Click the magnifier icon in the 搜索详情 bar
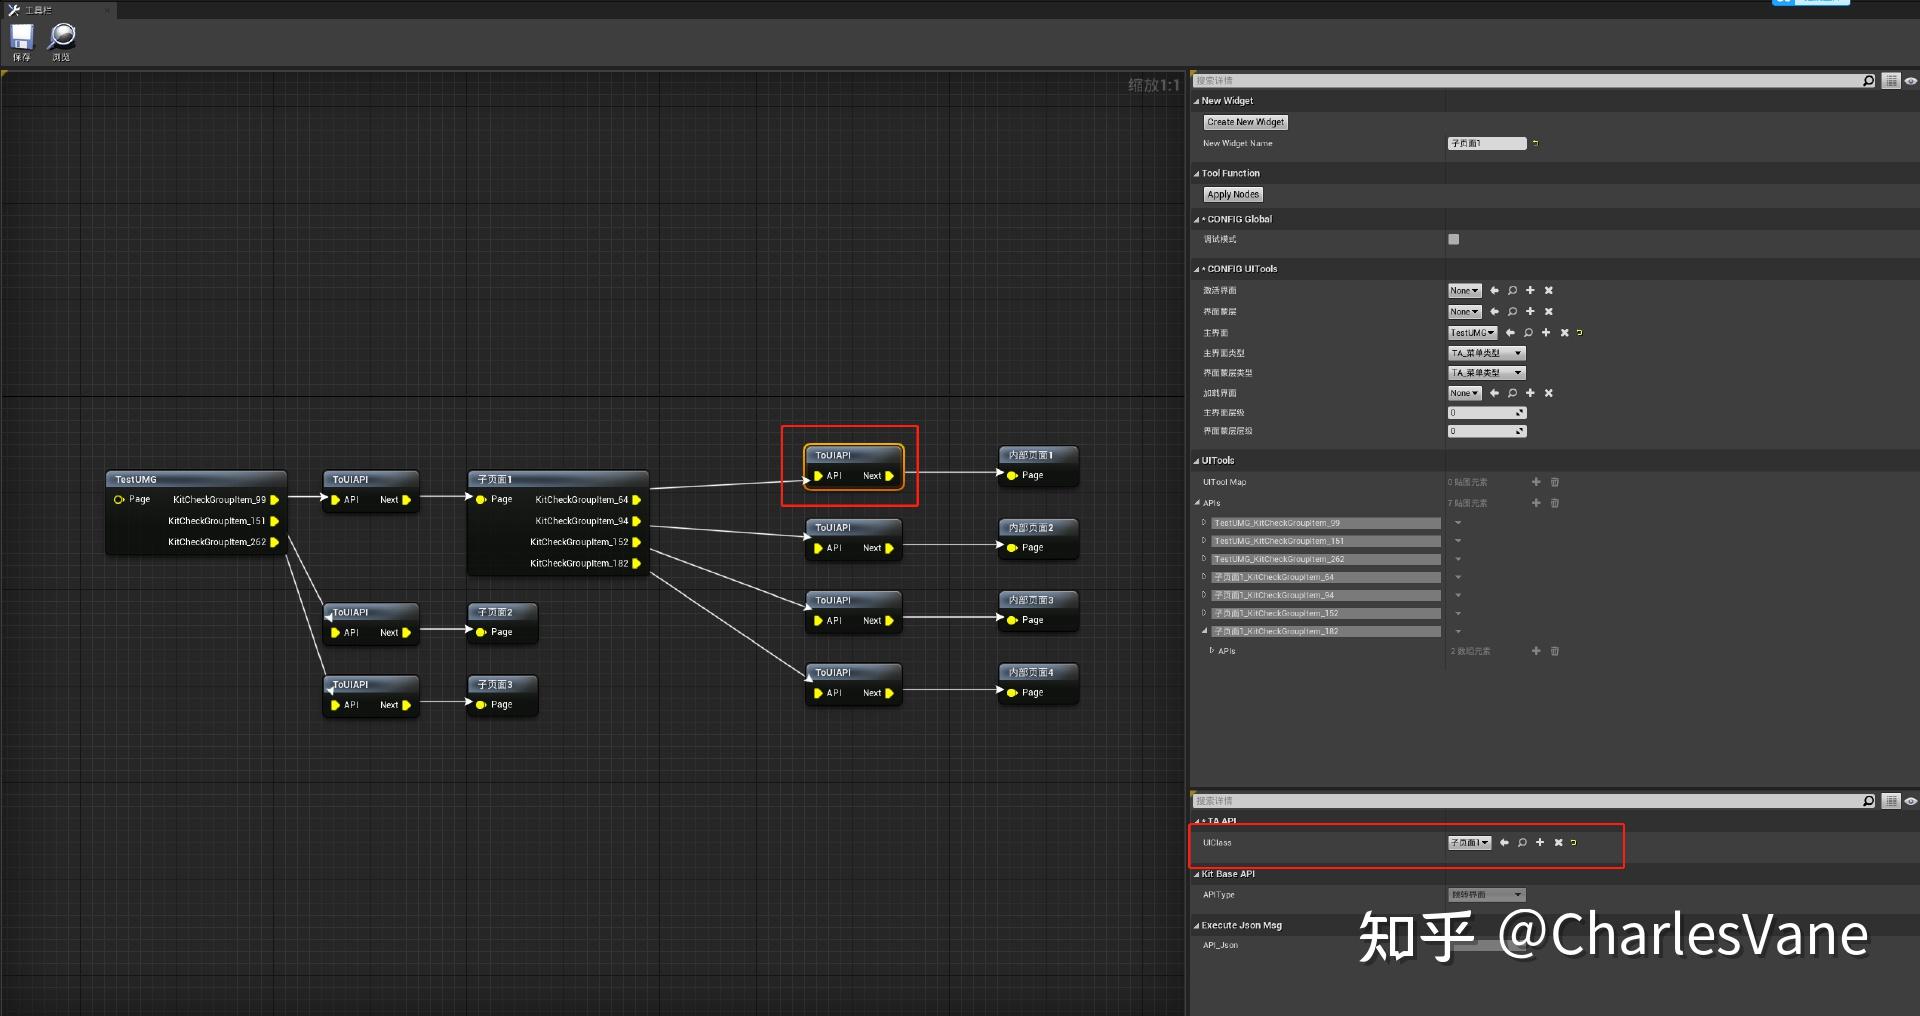The width and height of the screenshot is (1920, 1016). click(x=1867, y=80)
